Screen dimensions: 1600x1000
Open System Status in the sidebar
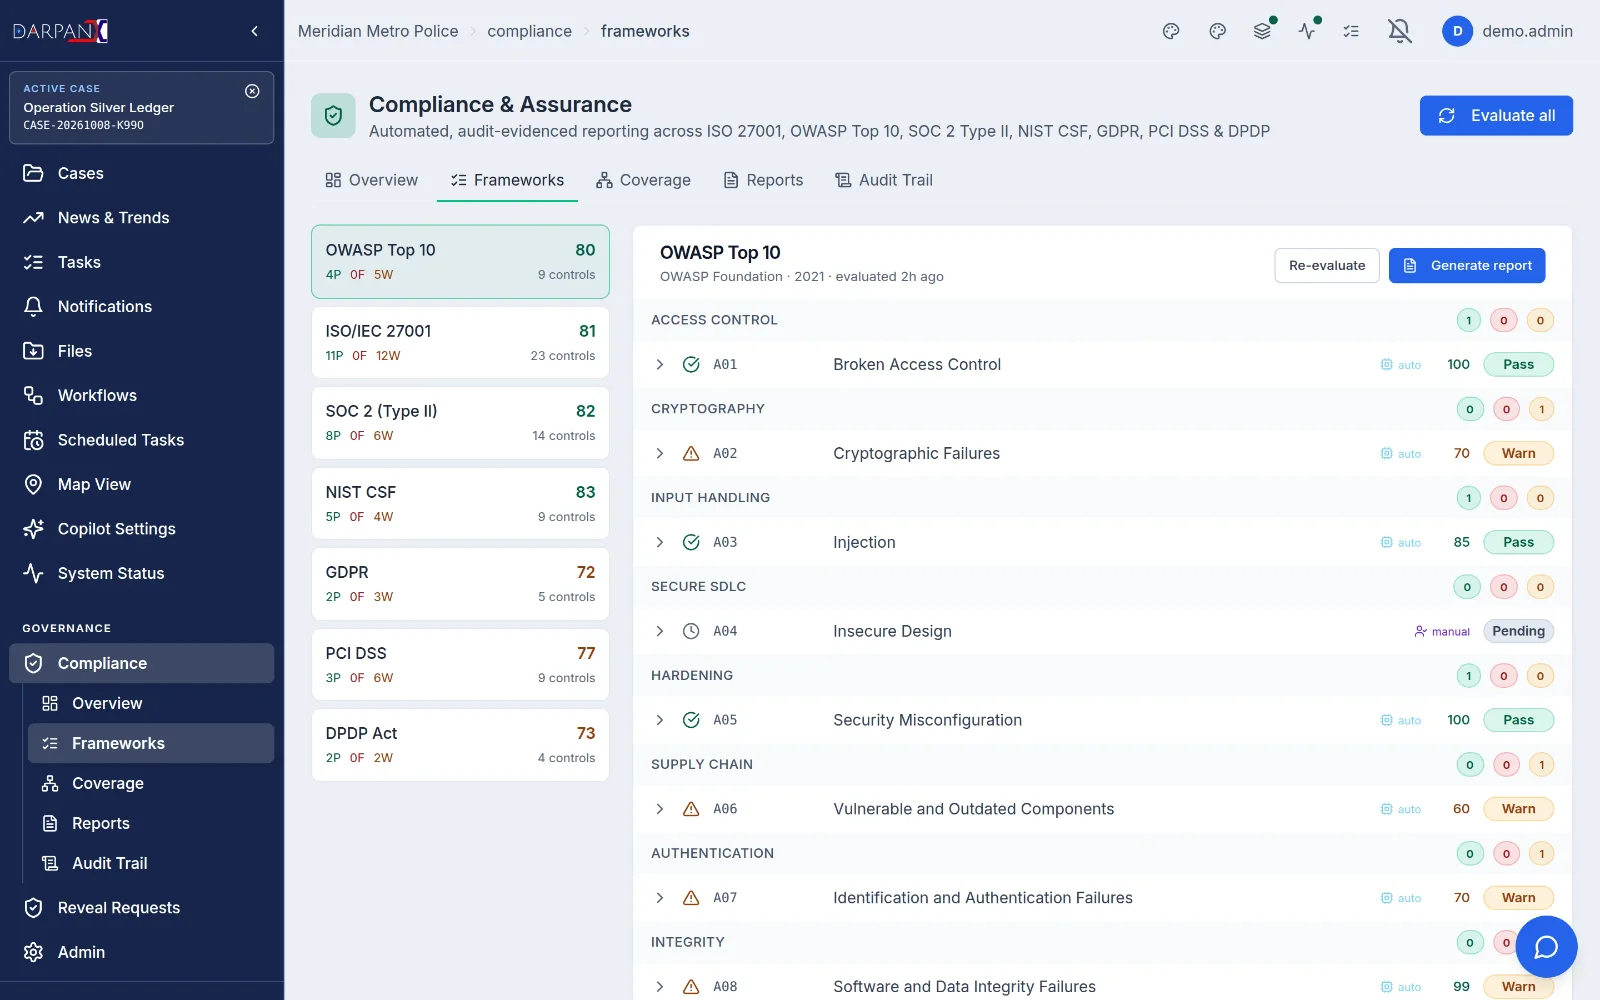tap(142, 573)
